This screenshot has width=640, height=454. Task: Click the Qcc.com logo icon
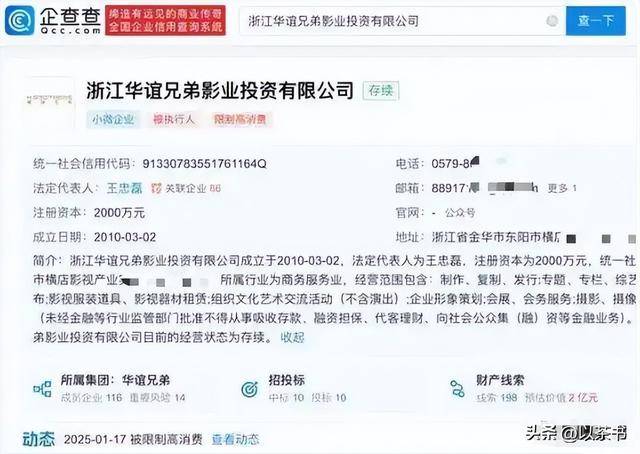pyautogui.click(x=20, y=21)
